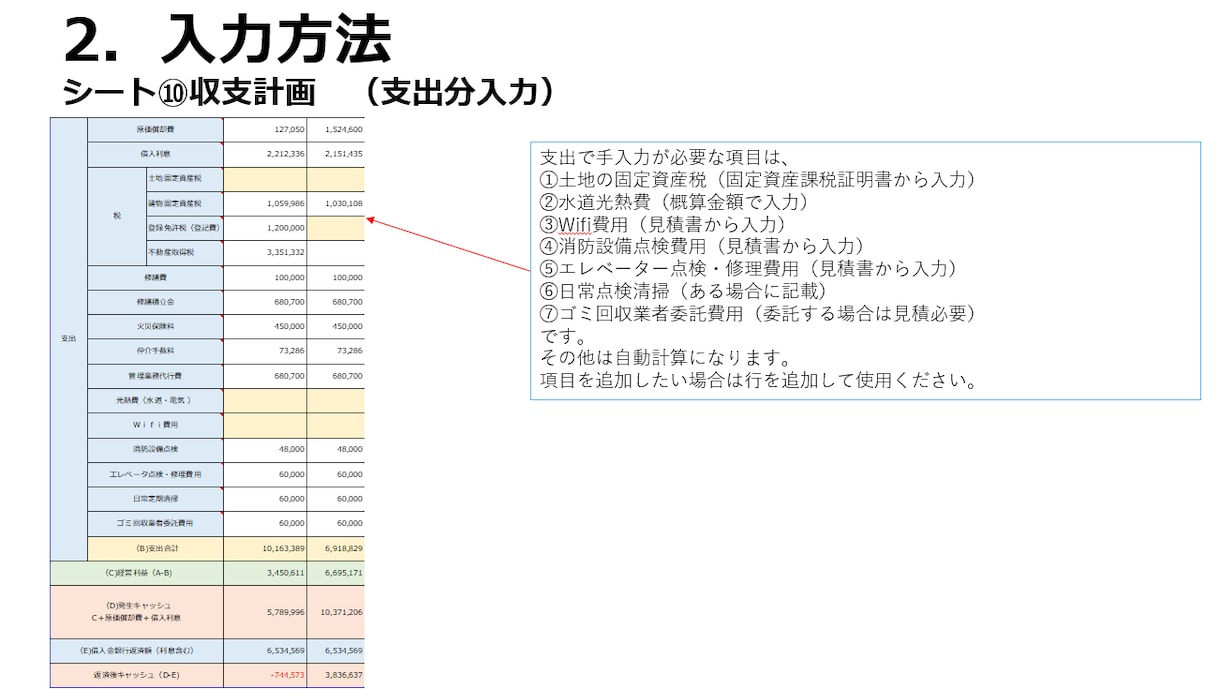The image size is (1220, 689).
Task: Click the (E)借入金銀行返済額 row label
Action: (137, 650)
